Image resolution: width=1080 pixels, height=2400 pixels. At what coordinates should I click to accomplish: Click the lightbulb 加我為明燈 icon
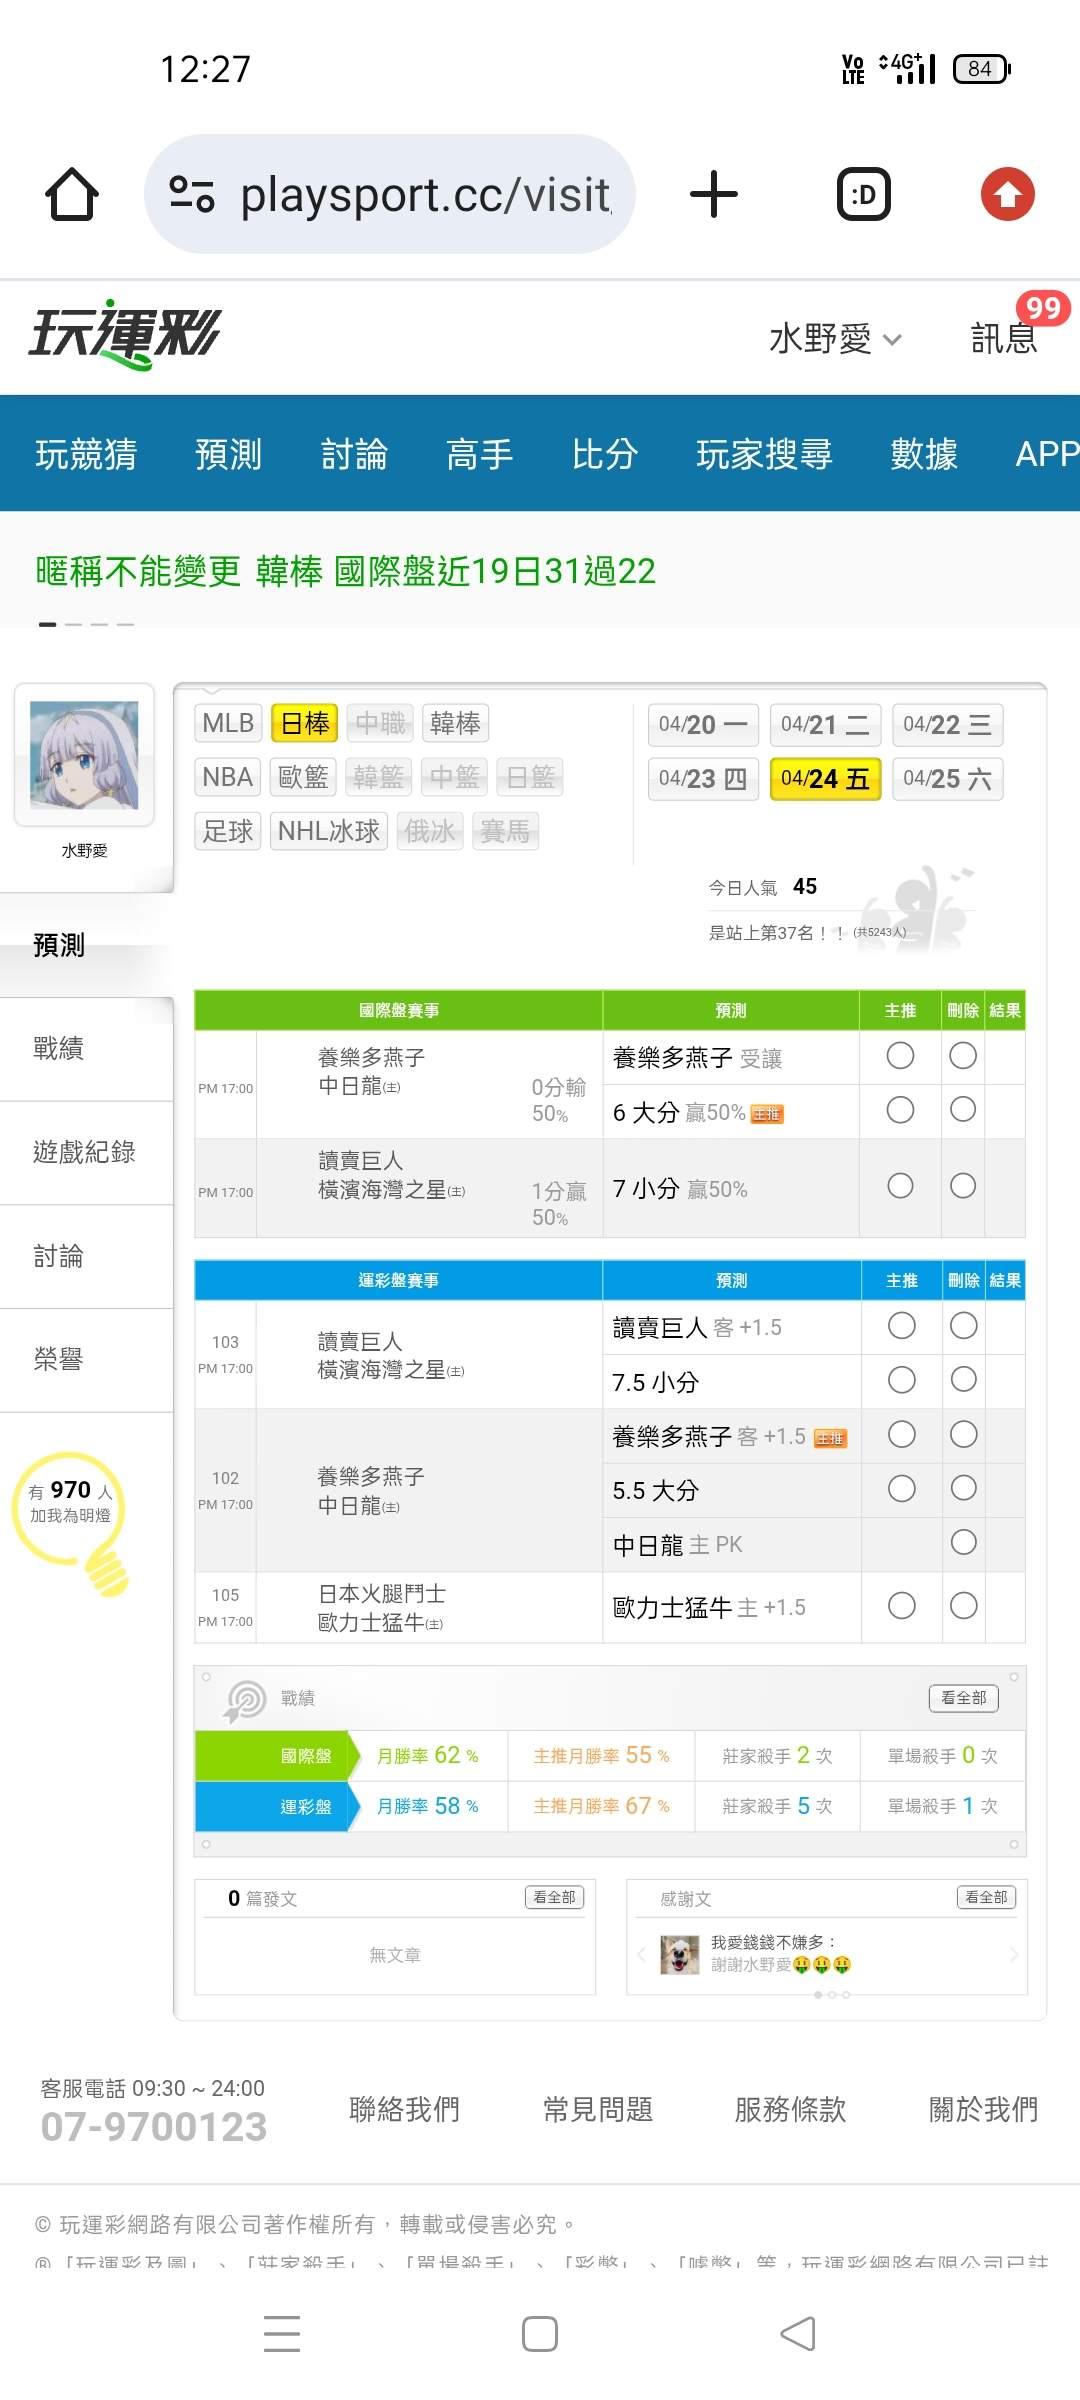click(72, 1522)
